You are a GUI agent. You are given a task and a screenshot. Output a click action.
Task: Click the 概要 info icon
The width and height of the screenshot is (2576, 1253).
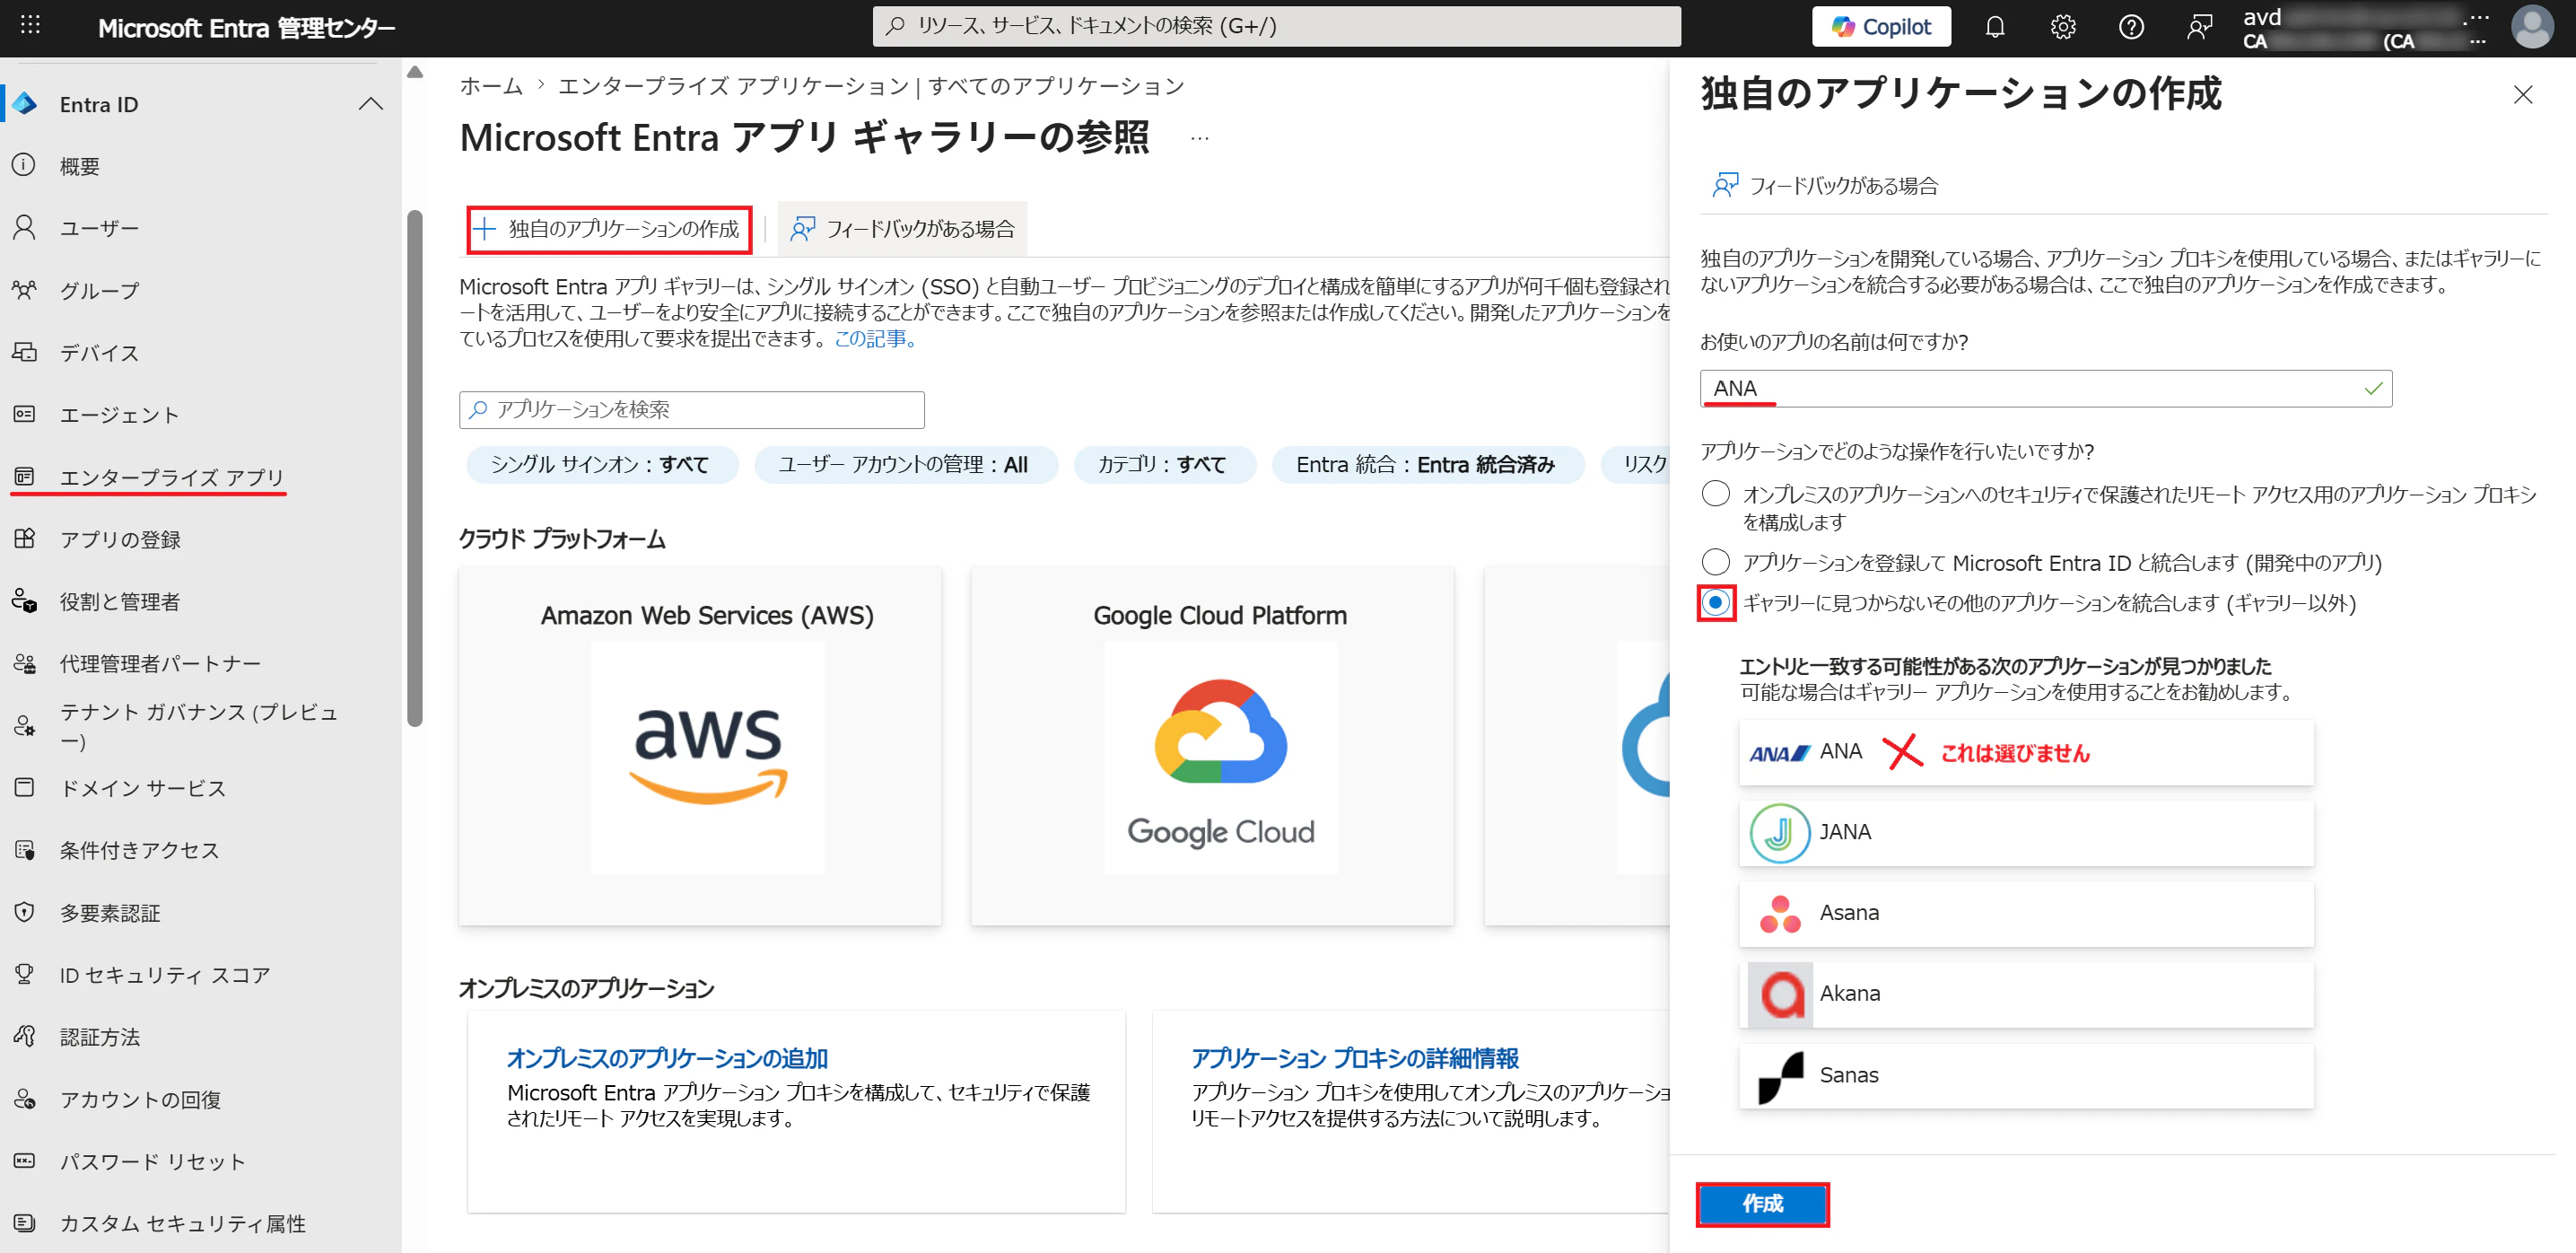pyautogui.click(x=24, y=165)
